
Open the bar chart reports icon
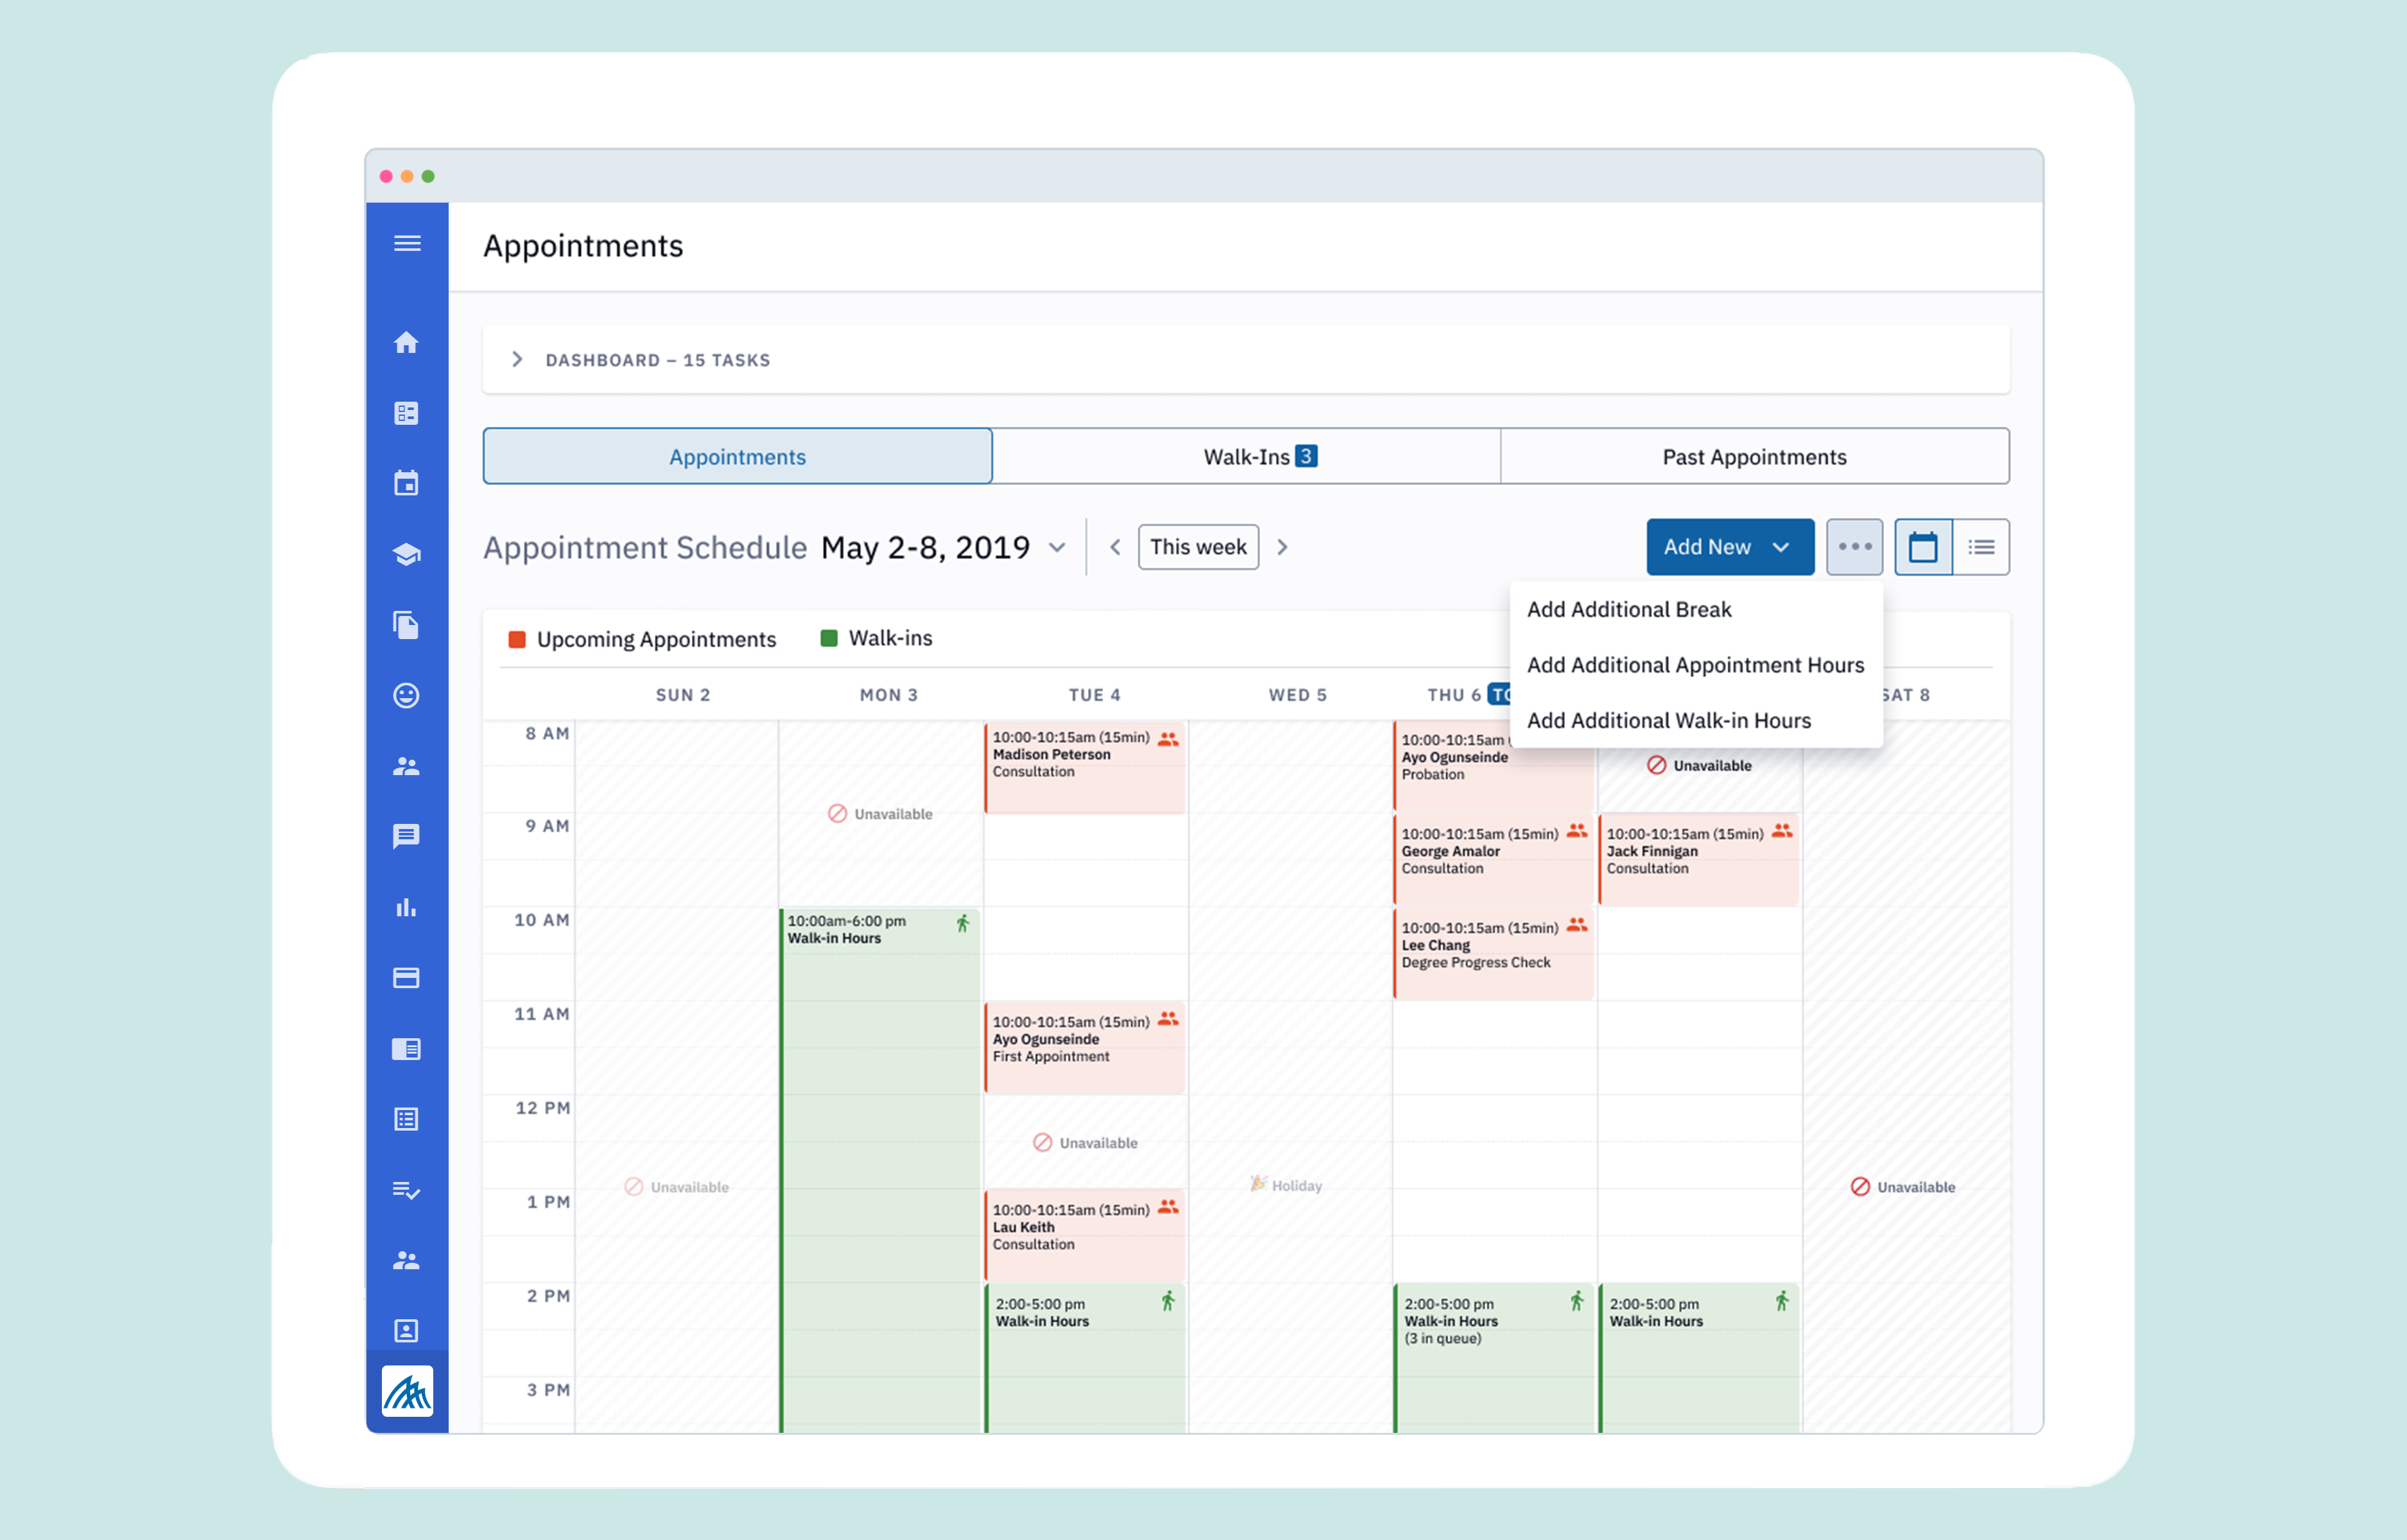(x=406, y=907)
